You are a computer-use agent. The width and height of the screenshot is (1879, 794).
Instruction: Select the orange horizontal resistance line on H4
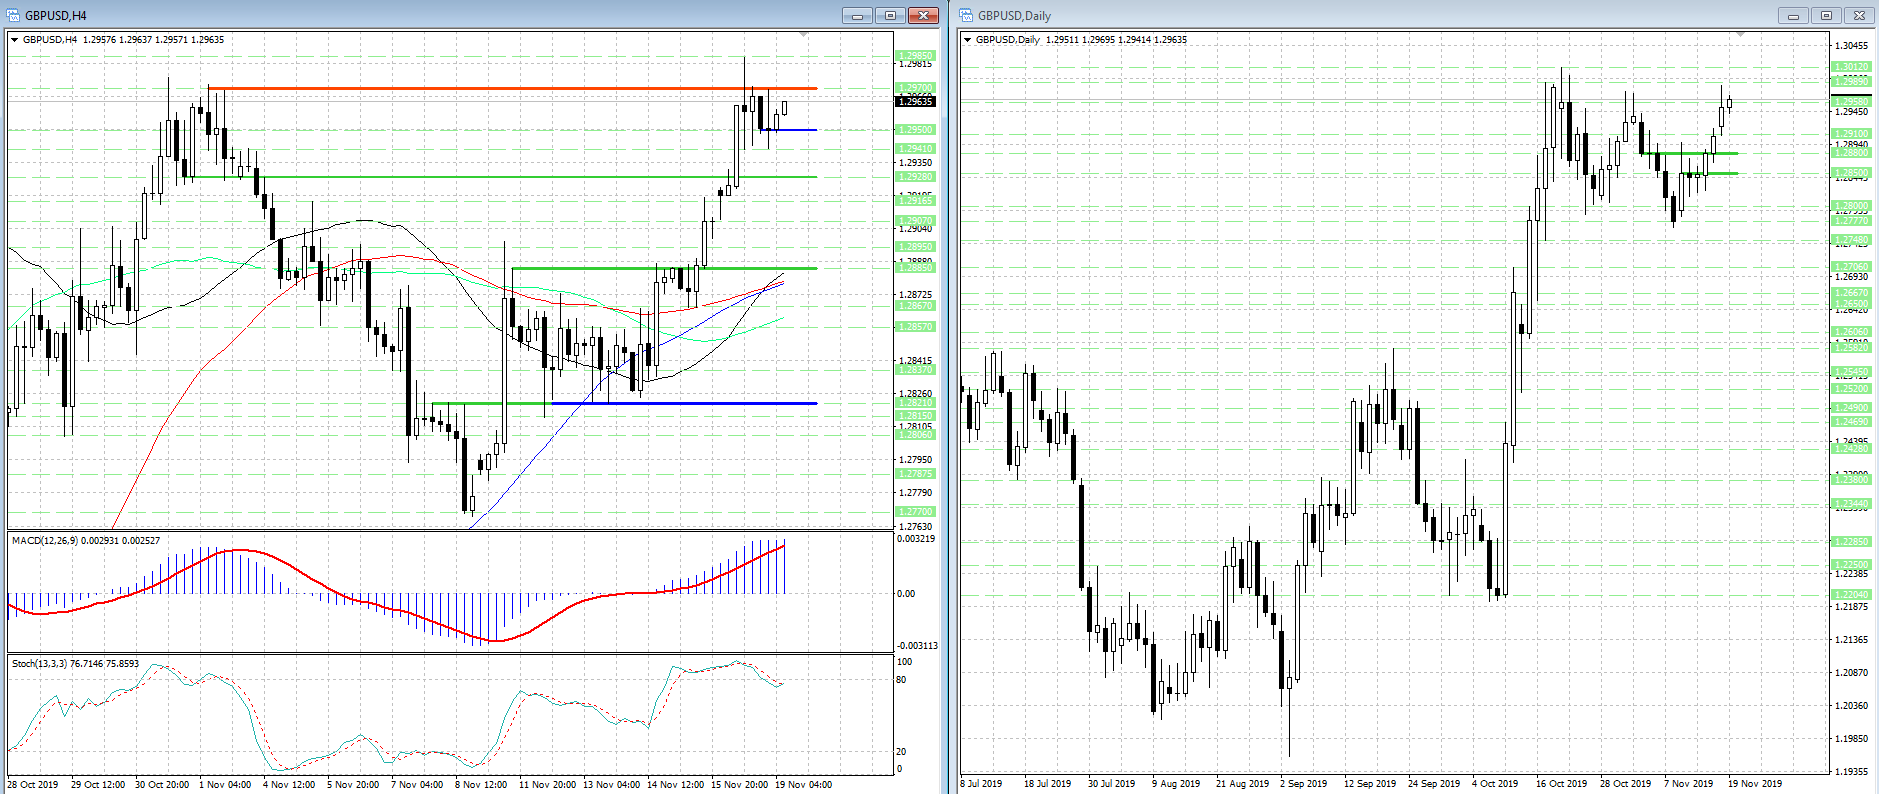pos(512,89)
